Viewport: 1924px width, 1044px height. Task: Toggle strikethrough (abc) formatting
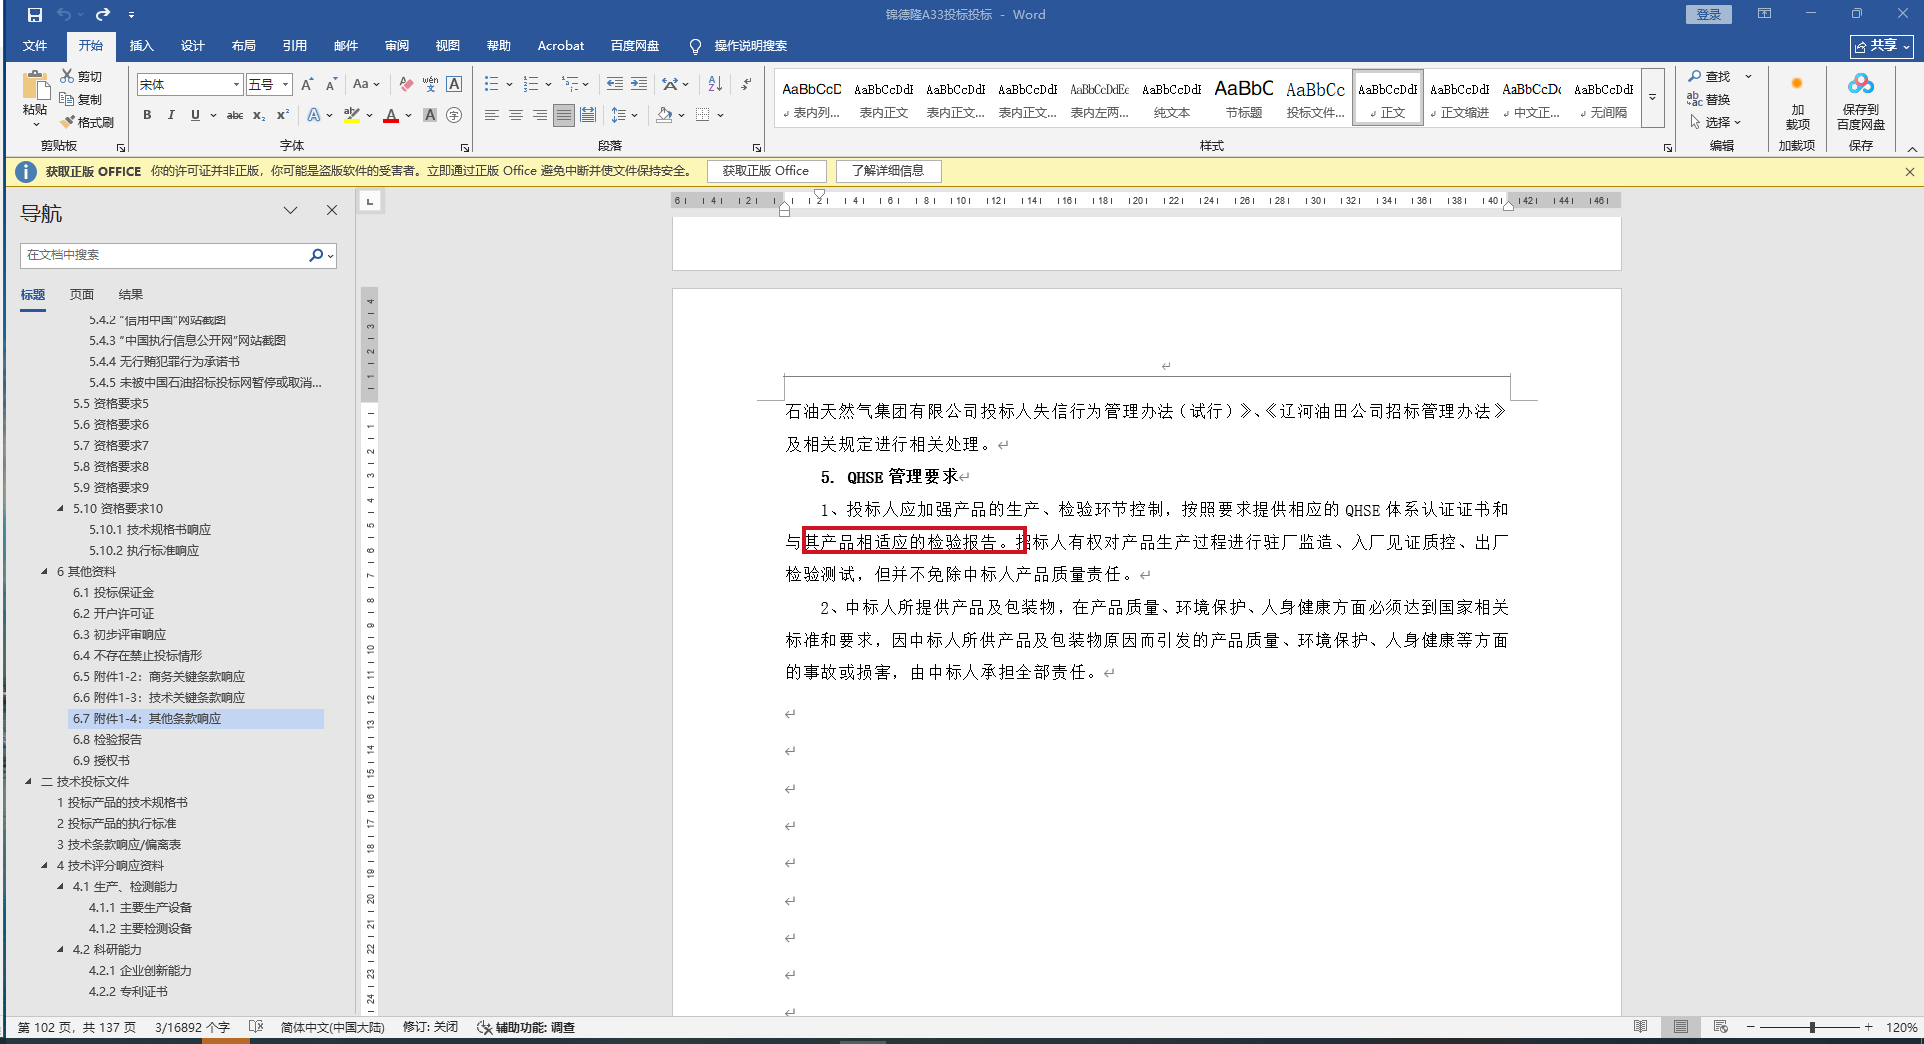click(x=235, y=115)
